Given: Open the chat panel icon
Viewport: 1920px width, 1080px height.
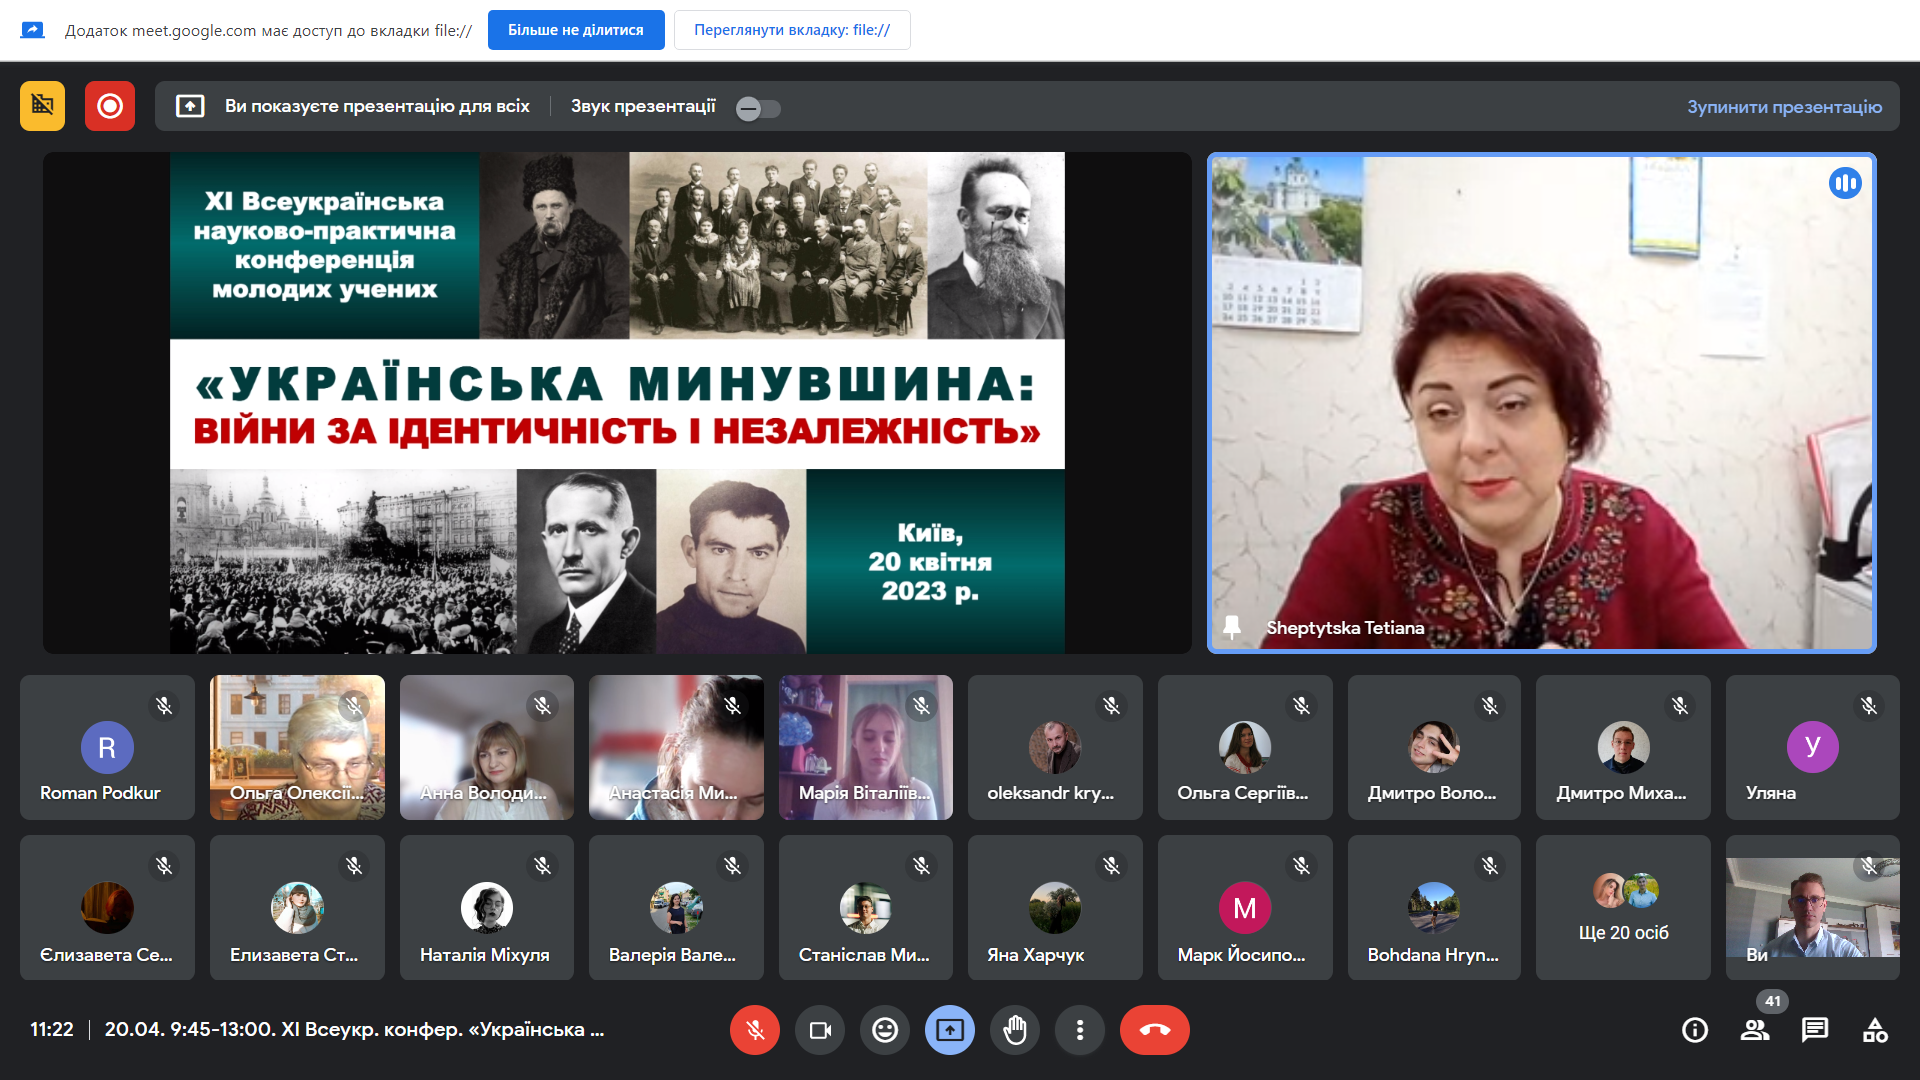Looking at the screenshot, I should point(1815,1030).
